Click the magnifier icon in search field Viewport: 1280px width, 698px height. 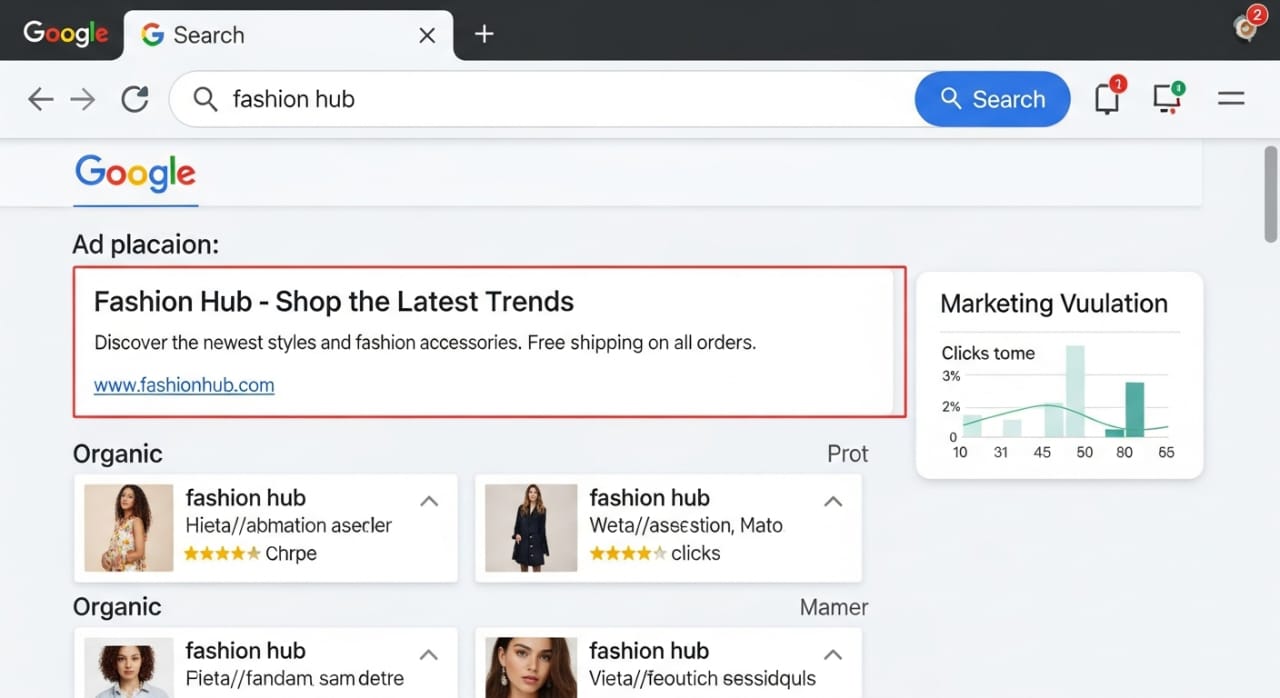click(205, 99)
